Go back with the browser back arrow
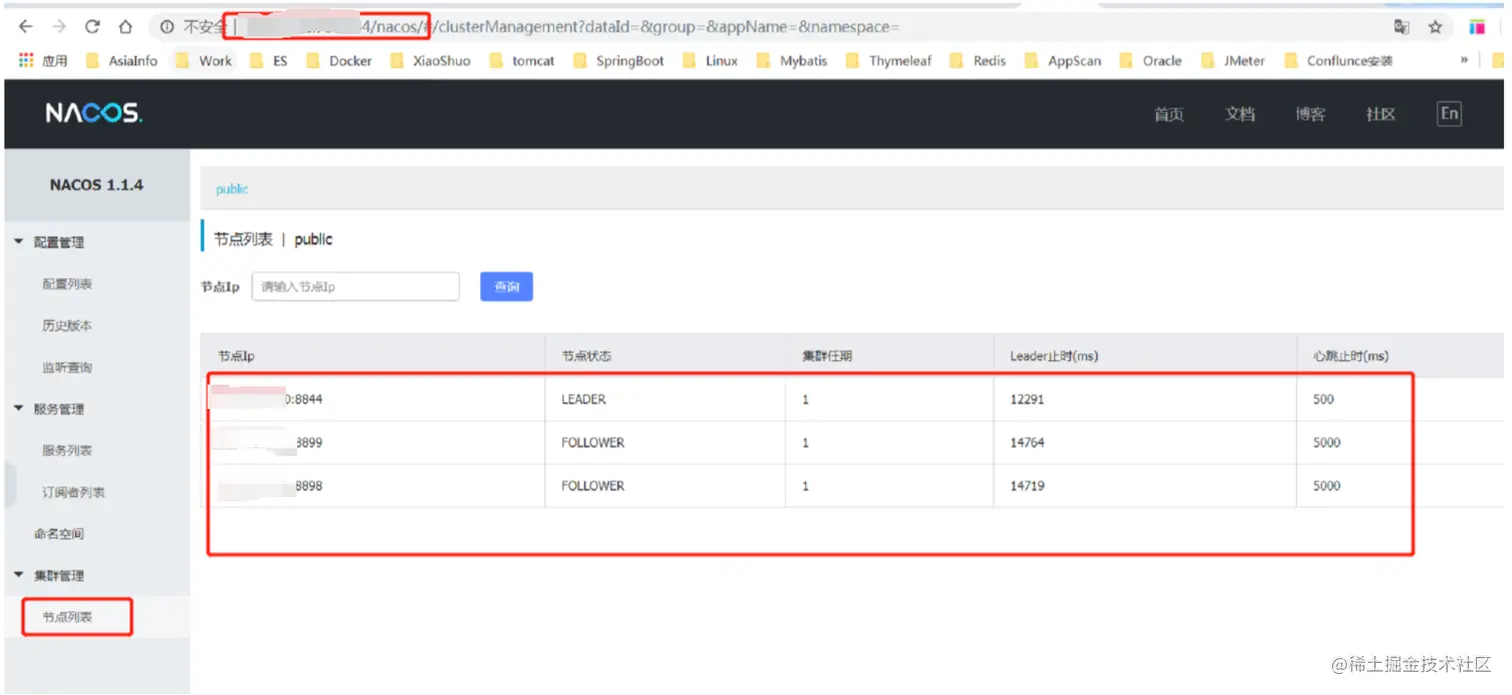This screenshot has width=1512, height=695. coord(26,27)
